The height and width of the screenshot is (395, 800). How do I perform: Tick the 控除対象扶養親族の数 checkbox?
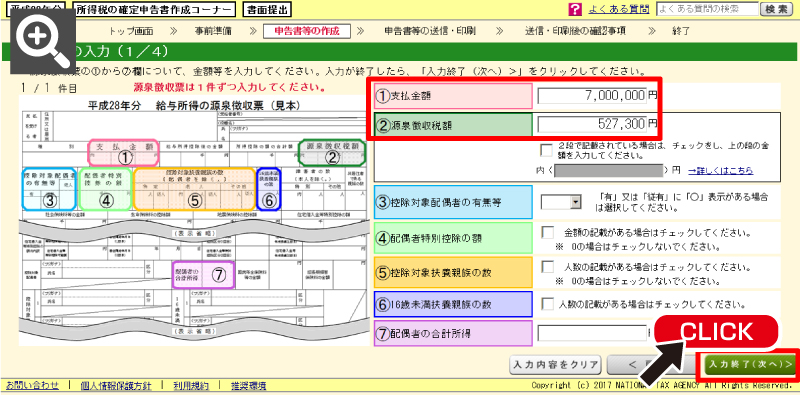point(547,267)
